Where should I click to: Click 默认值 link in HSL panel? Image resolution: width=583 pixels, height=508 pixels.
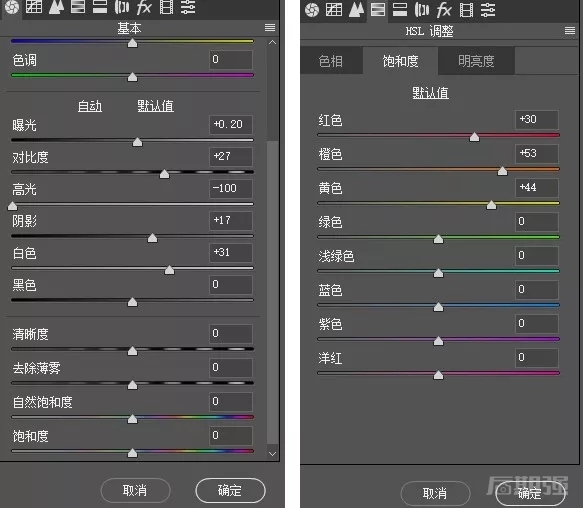[x=430, y=93]
